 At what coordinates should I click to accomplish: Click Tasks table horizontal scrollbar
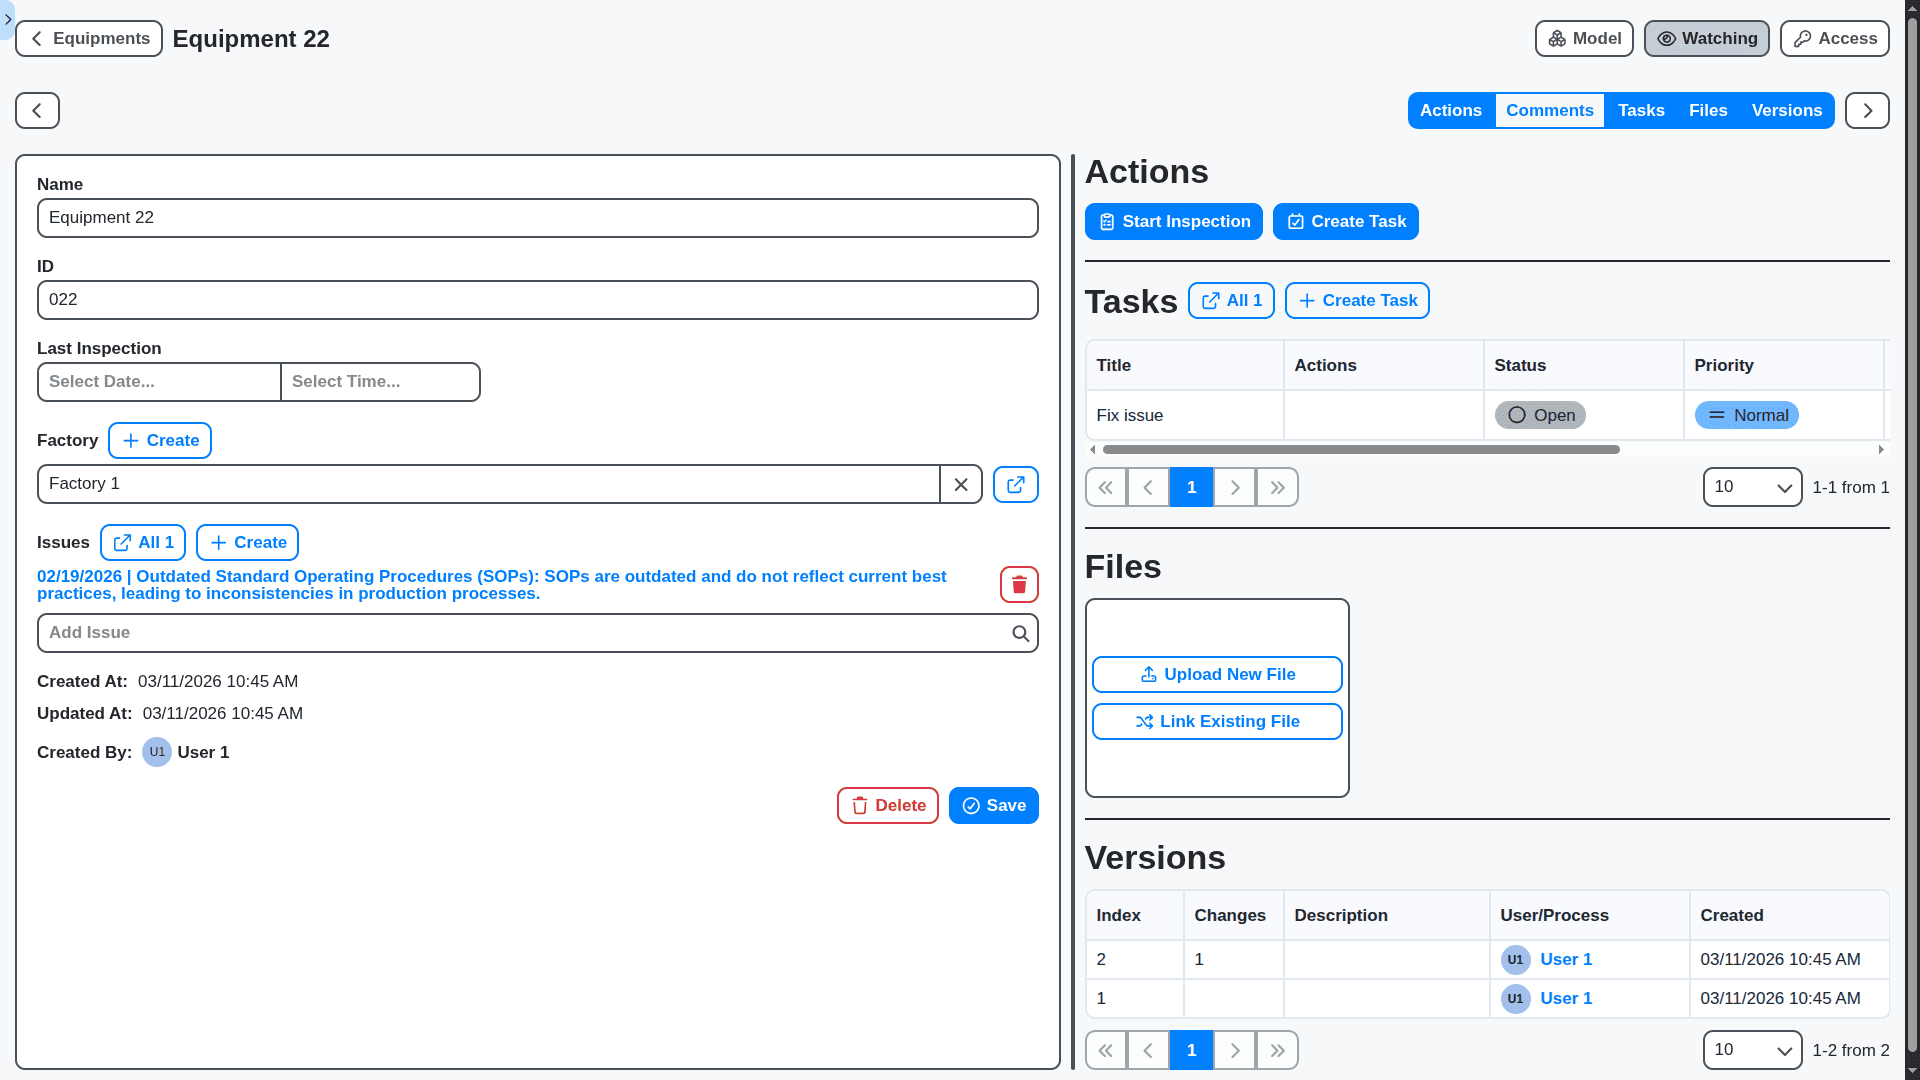(x=1360, y=450)
